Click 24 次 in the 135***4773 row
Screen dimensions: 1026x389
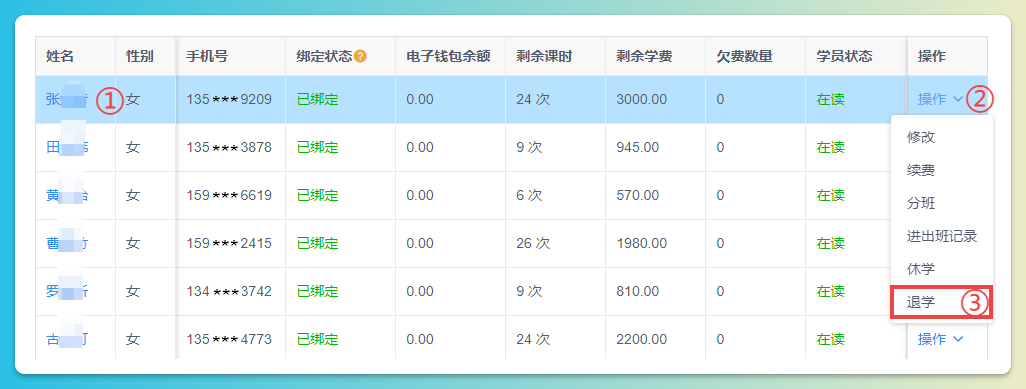[533, 339]
